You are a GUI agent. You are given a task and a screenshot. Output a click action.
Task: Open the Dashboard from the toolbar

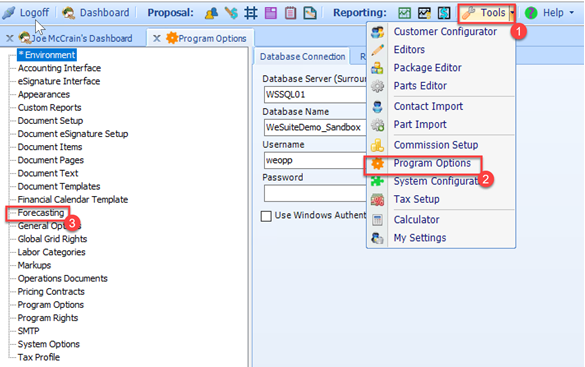[x=96, y=13]
